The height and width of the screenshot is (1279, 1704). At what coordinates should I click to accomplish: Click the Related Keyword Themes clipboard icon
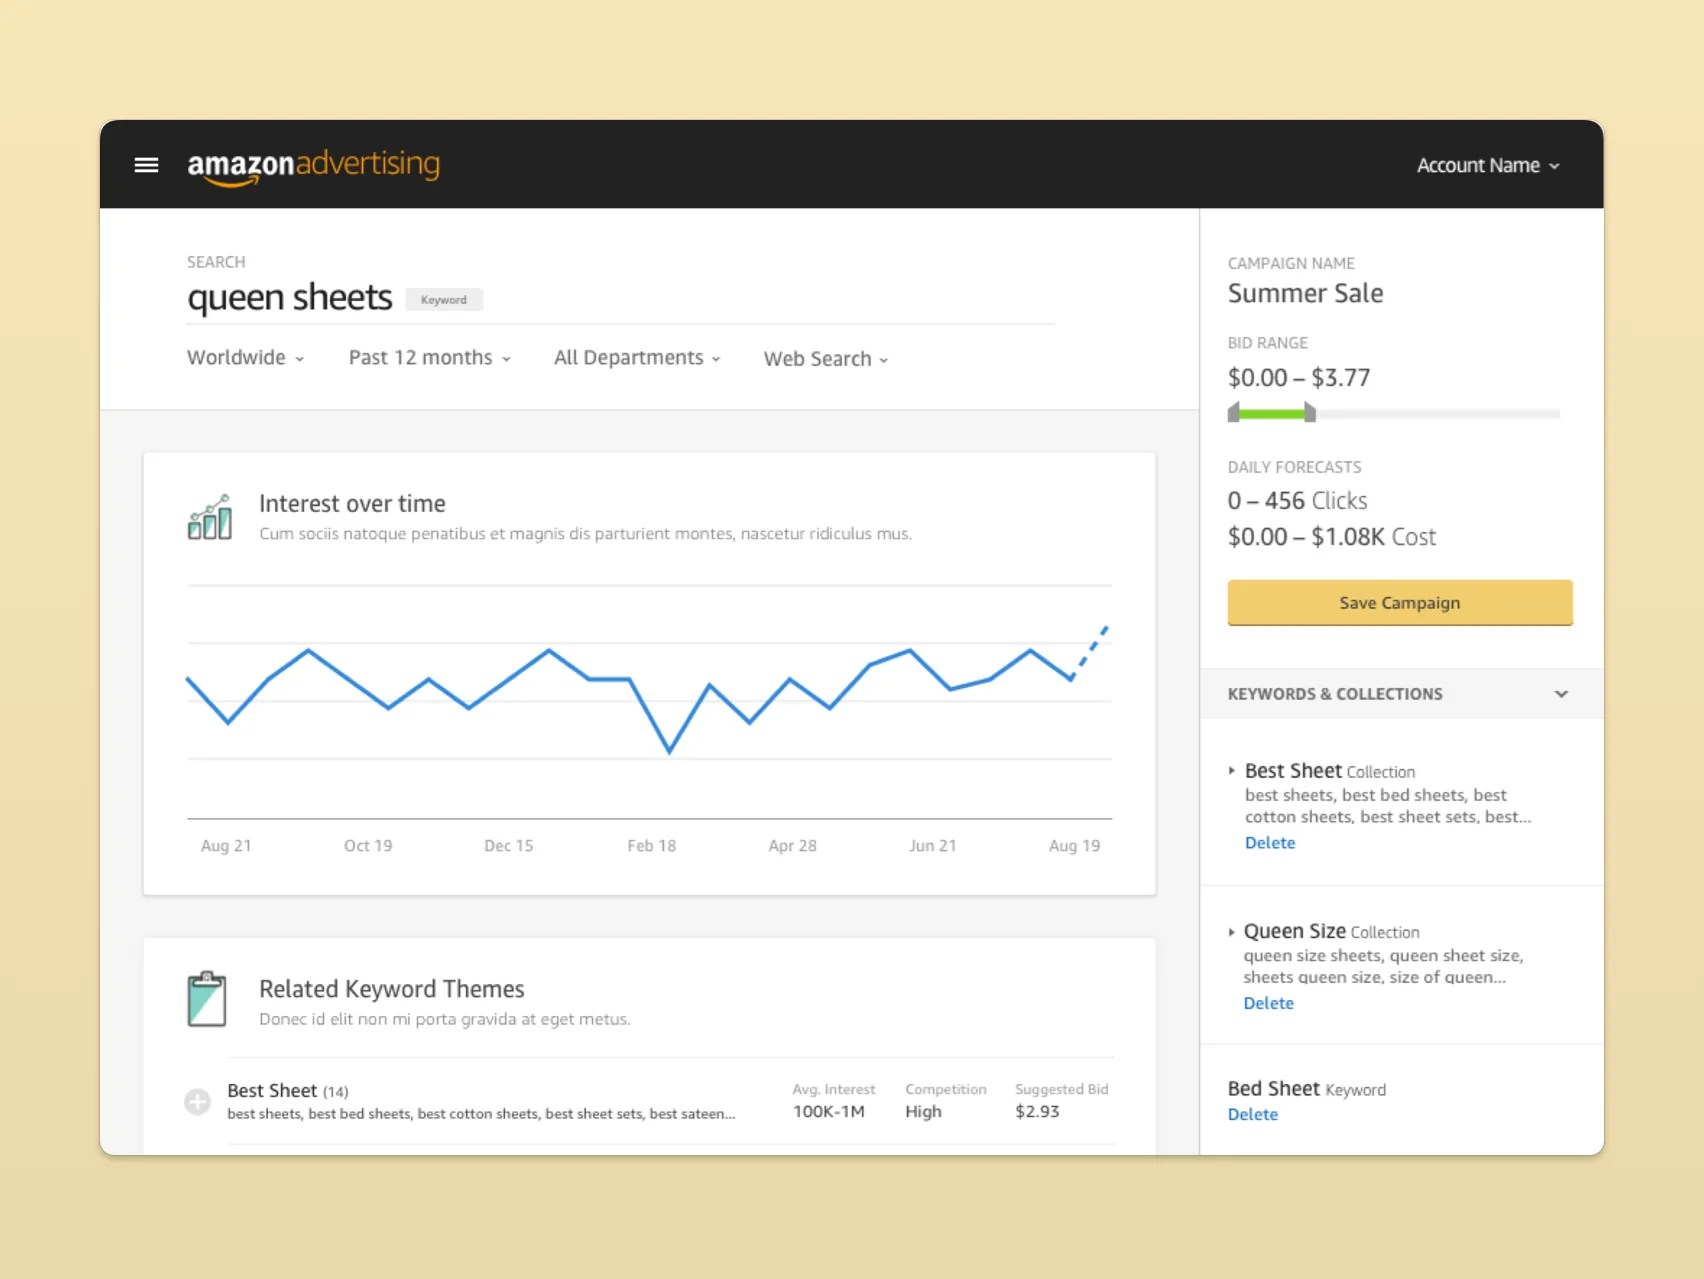207,999
